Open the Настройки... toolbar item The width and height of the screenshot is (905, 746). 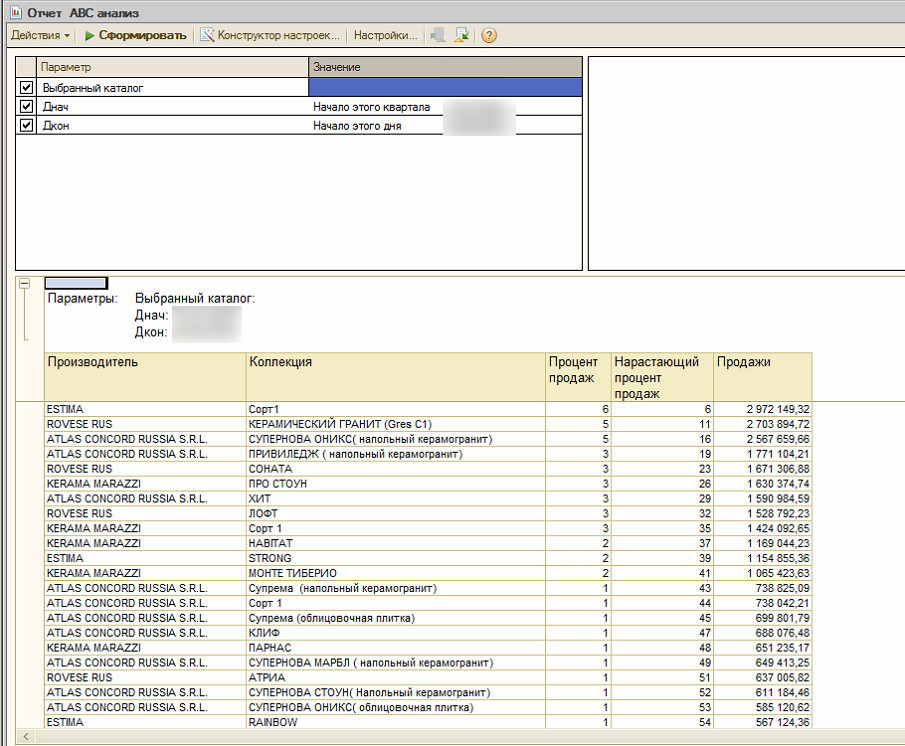point(385,35)
